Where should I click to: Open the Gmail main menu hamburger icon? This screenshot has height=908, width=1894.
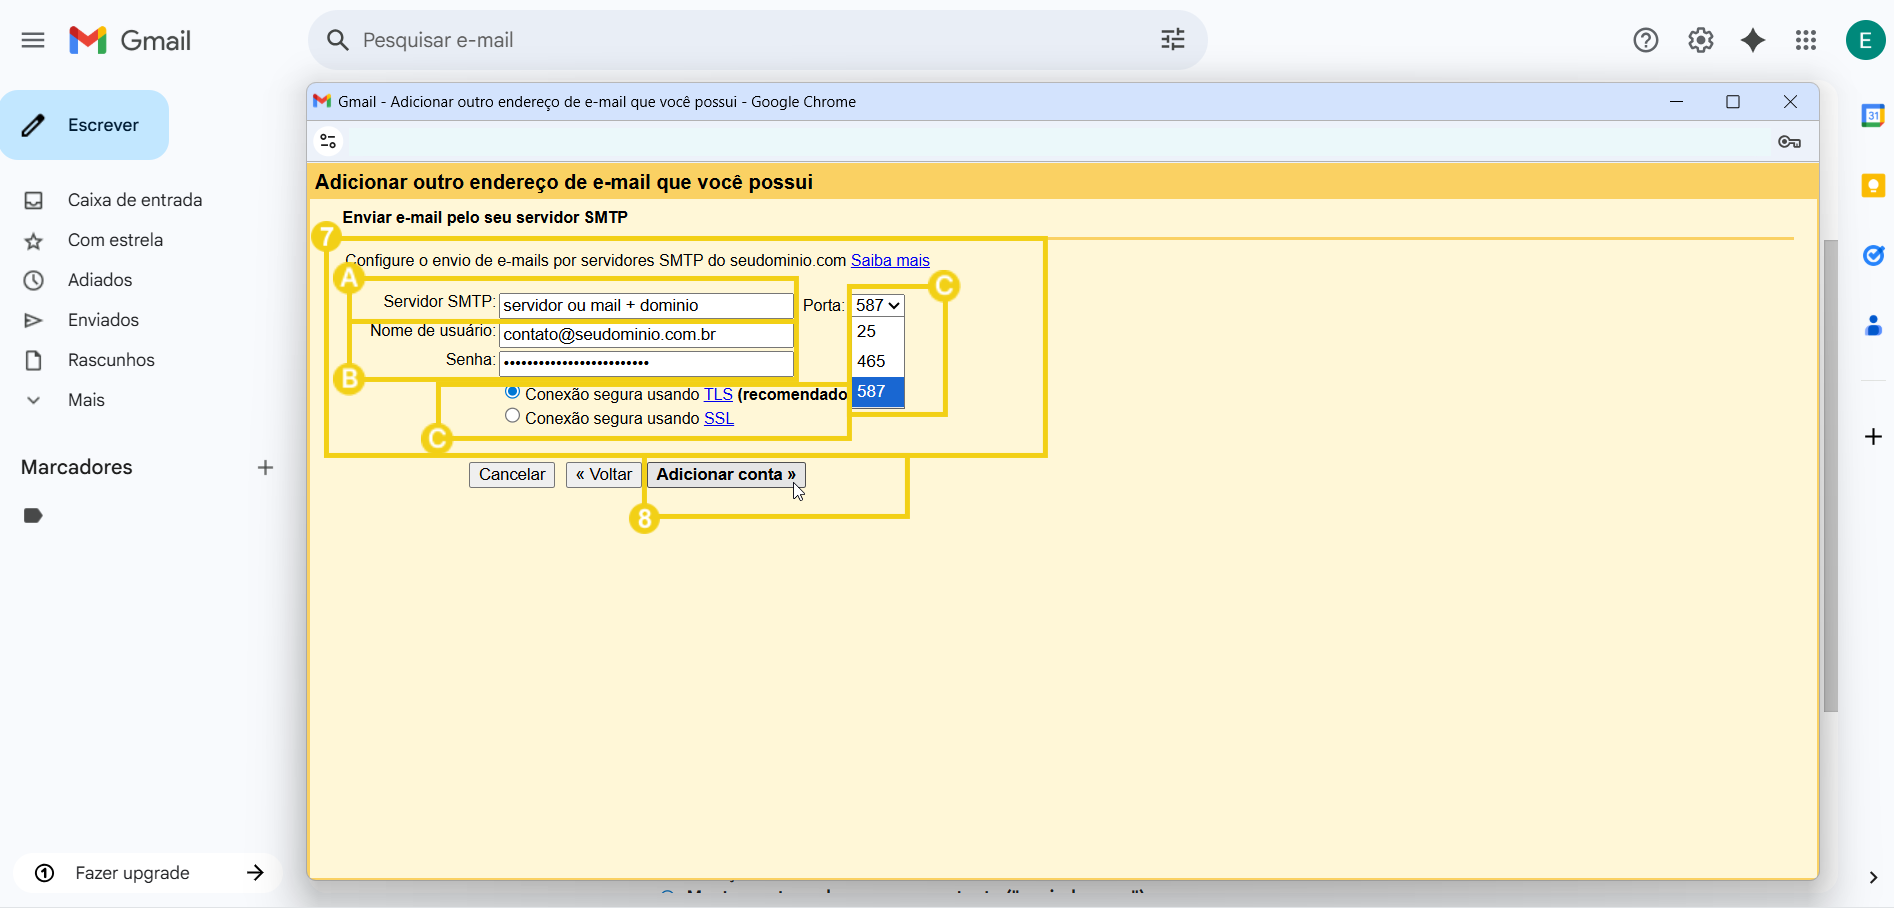click(x=33, y=40)
